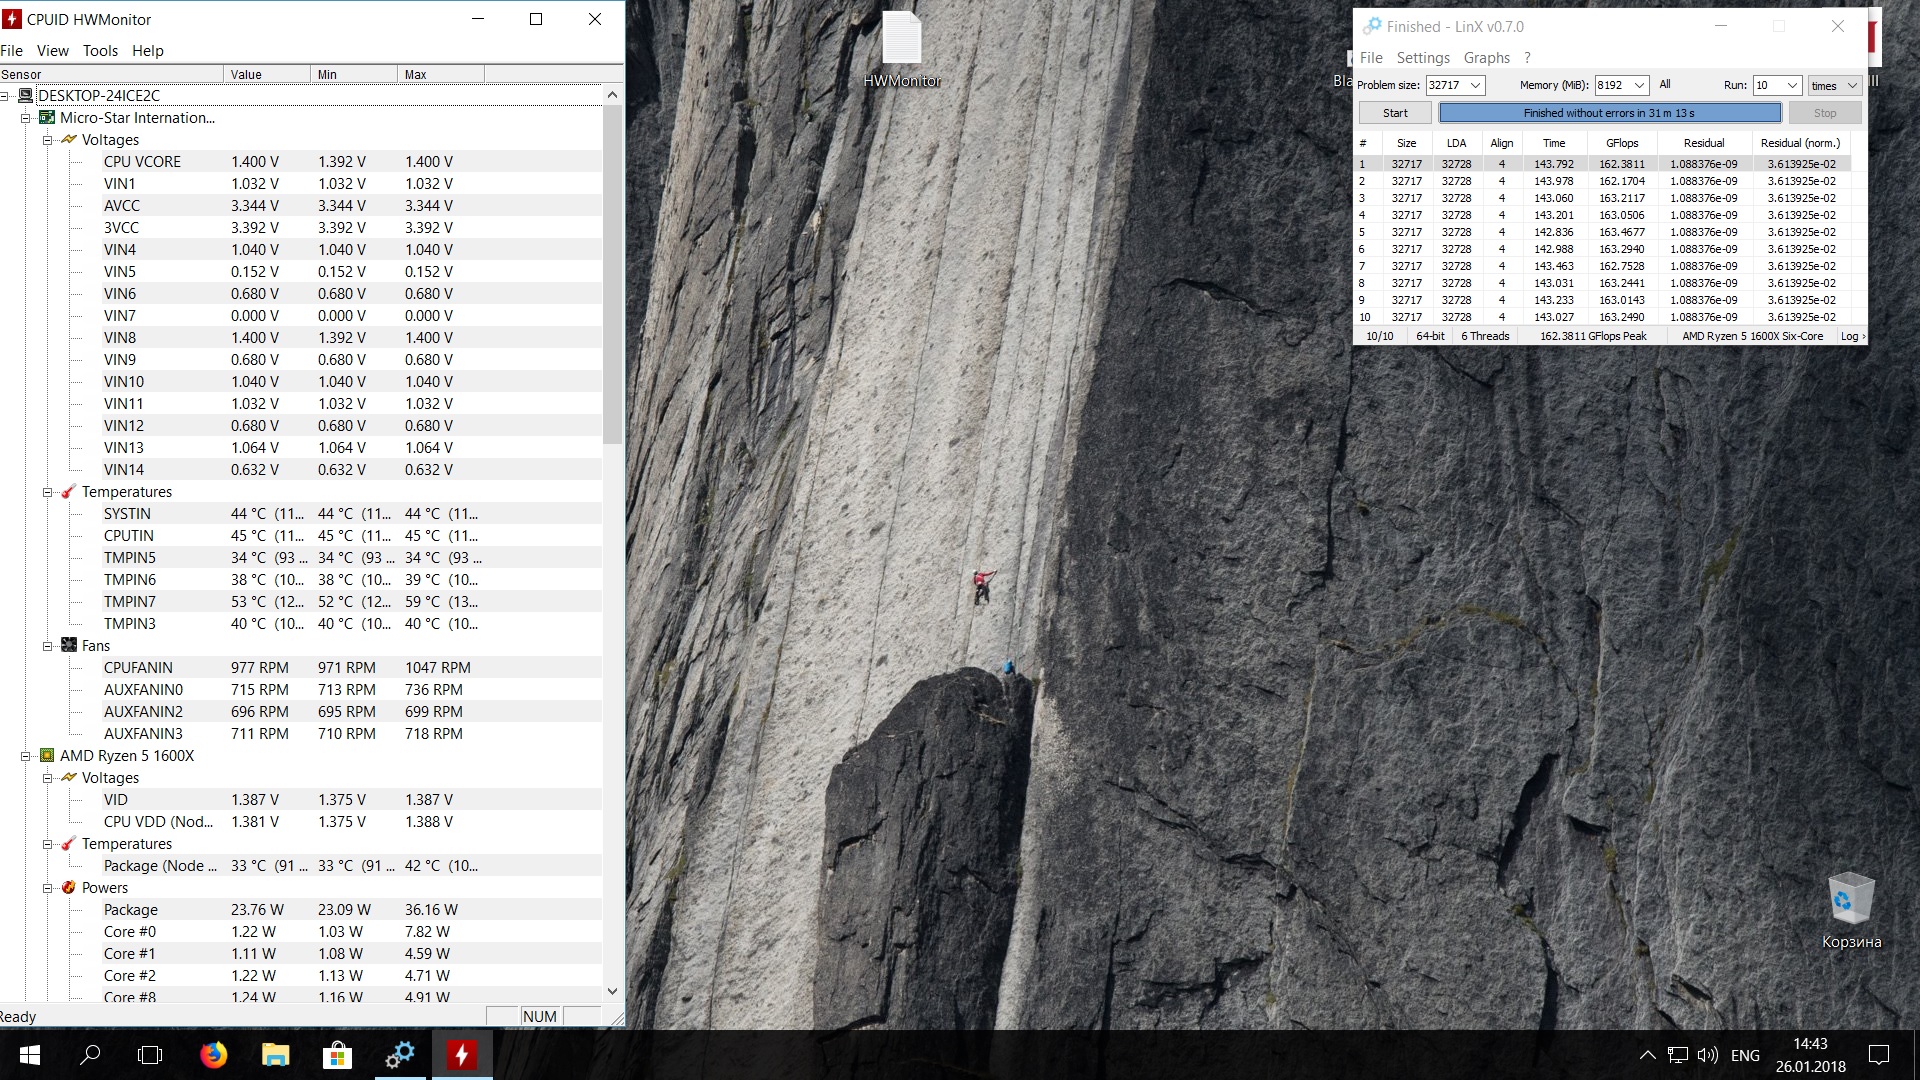Open Microsoft Store taskbar icon
Image resolution: width=1920 pixels, height=1080 pixels.
[337, 1055]
